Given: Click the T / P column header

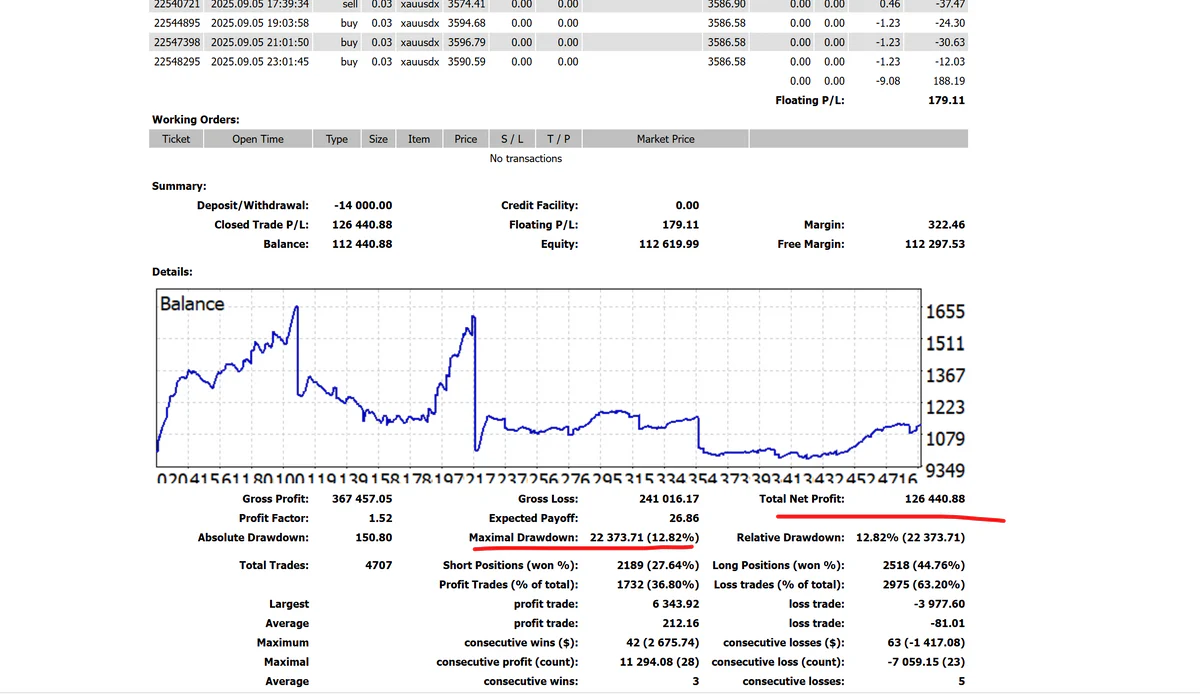Looking at the screenshot, I should pos(559,139).
